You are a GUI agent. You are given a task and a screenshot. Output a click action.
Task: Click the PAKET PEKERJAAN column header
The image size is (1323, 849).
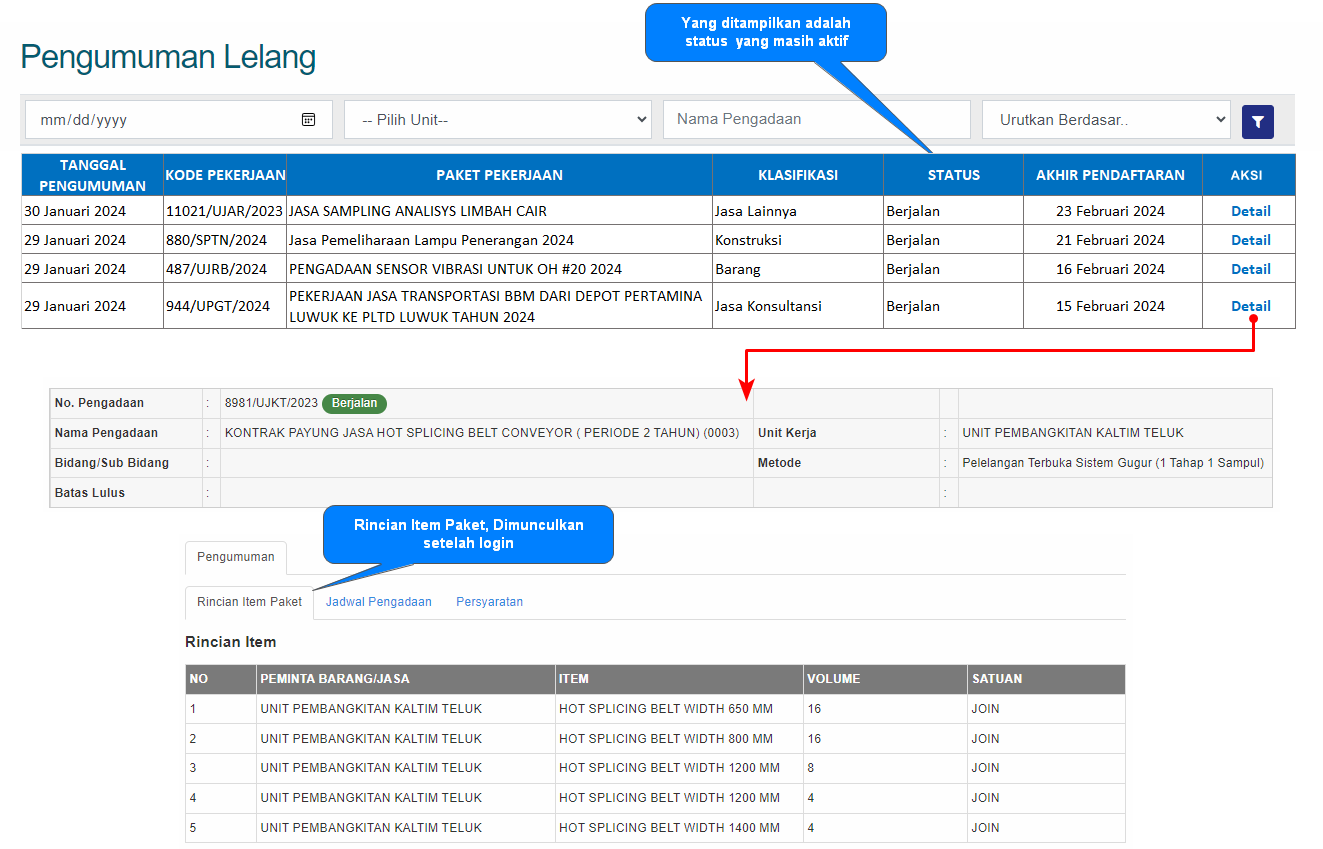[x=499, y=175]
